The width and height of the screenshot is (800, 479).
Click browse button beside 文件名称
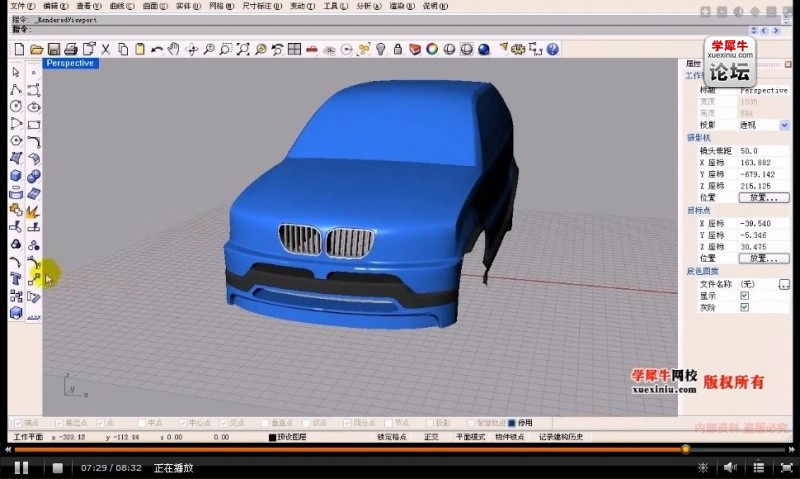[x=784, y=285]
